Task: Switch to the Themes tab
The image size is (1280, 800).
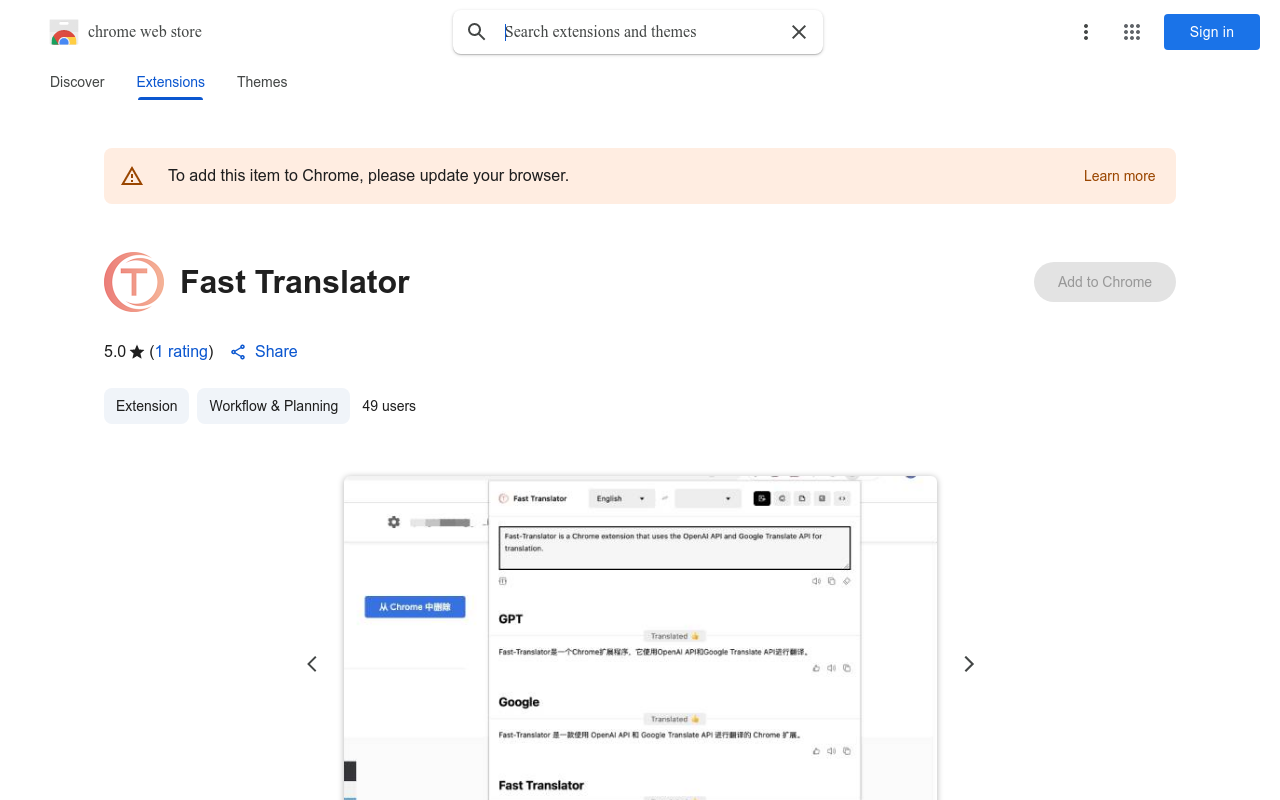Action: pyautogui.click(x=262, y=82)
